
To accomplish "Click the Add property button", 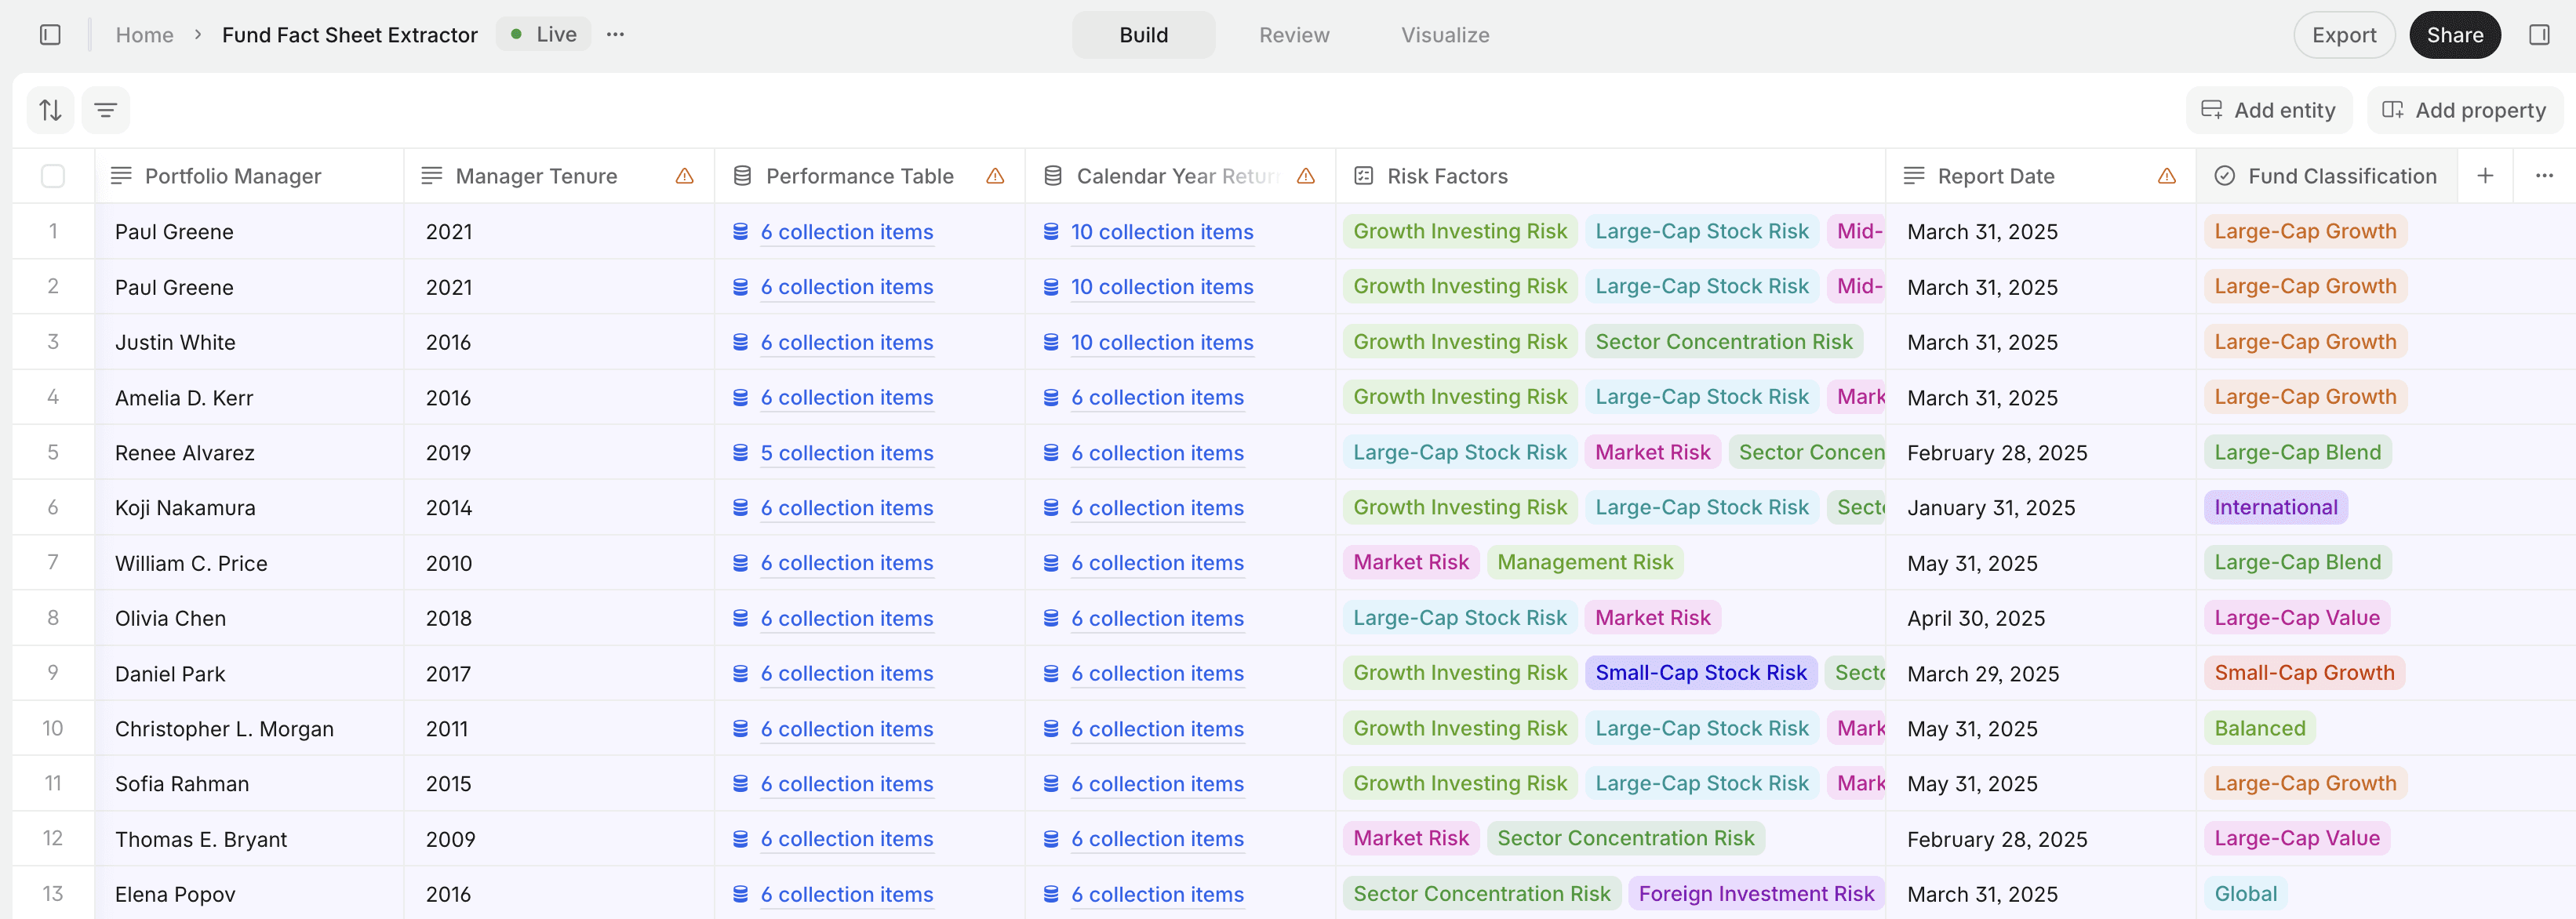I will click(2464, 110).
